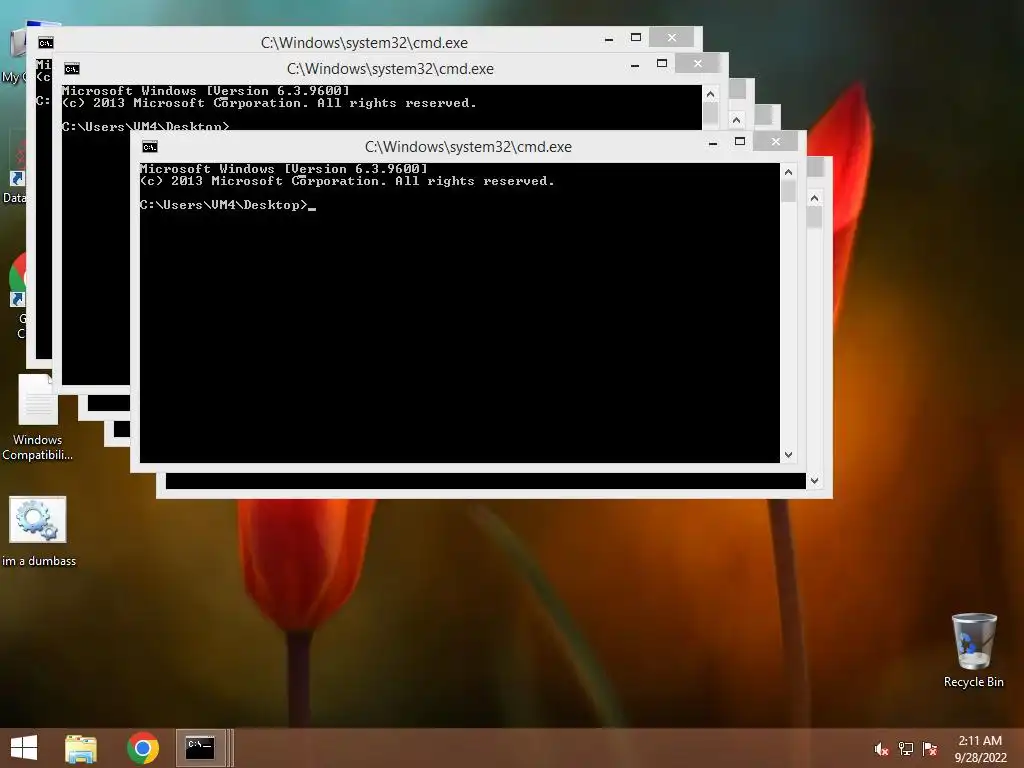Close the second cmd.exe window
This screenshot has height=768, width=1024.
point(697,63)
